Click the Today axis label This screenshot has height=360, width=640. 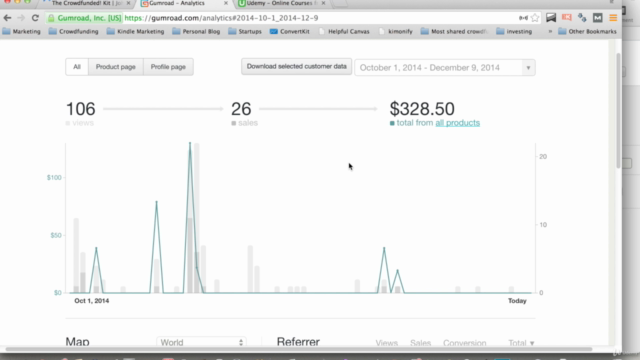click(x=517, y=301)
